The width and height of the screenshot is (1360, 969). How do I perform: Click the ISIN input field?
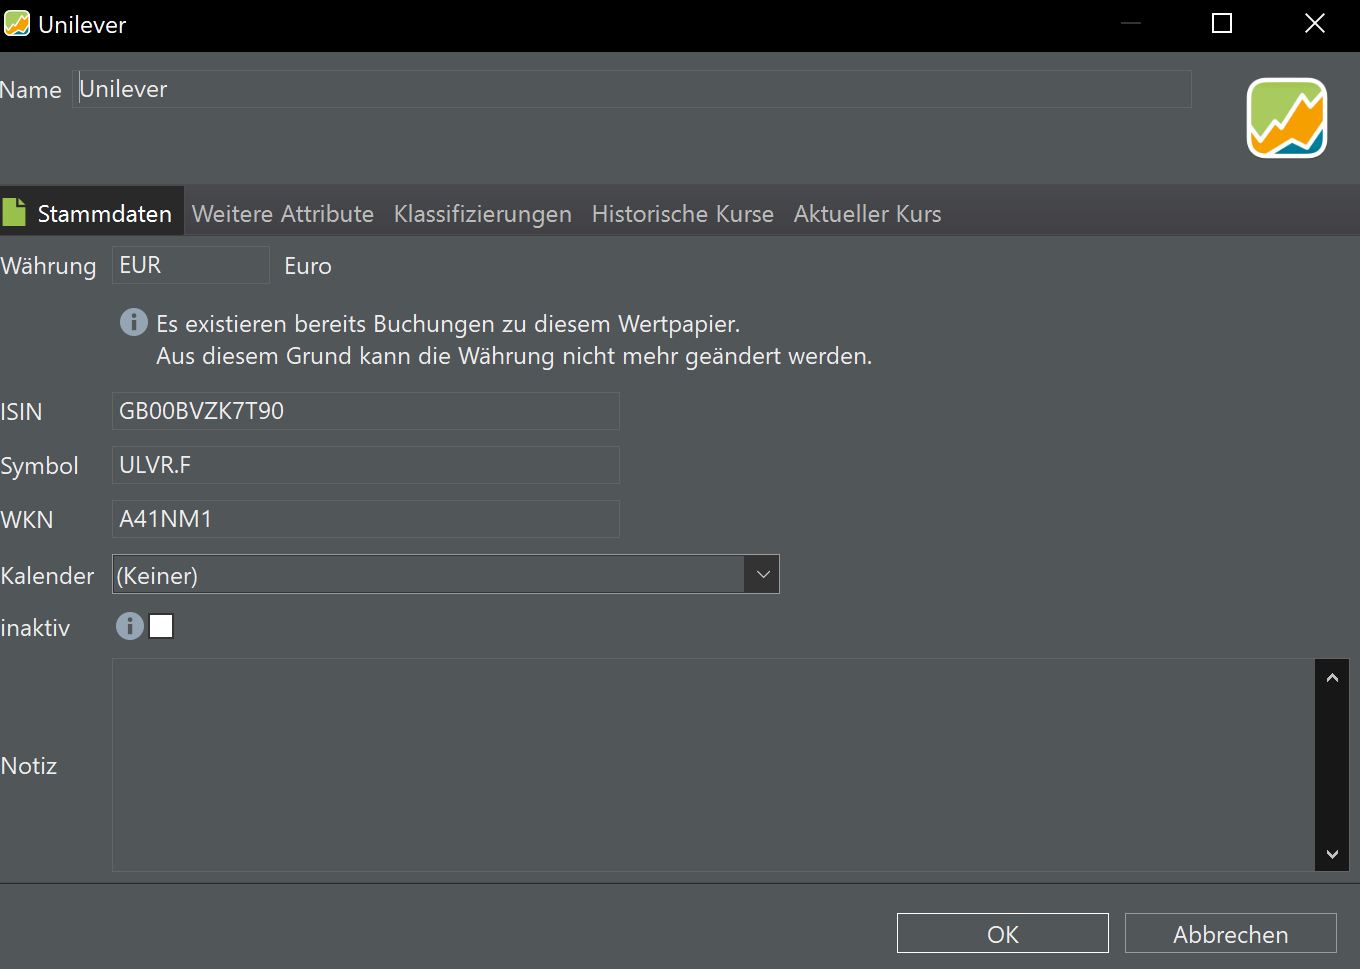click(x=365, y=411)
